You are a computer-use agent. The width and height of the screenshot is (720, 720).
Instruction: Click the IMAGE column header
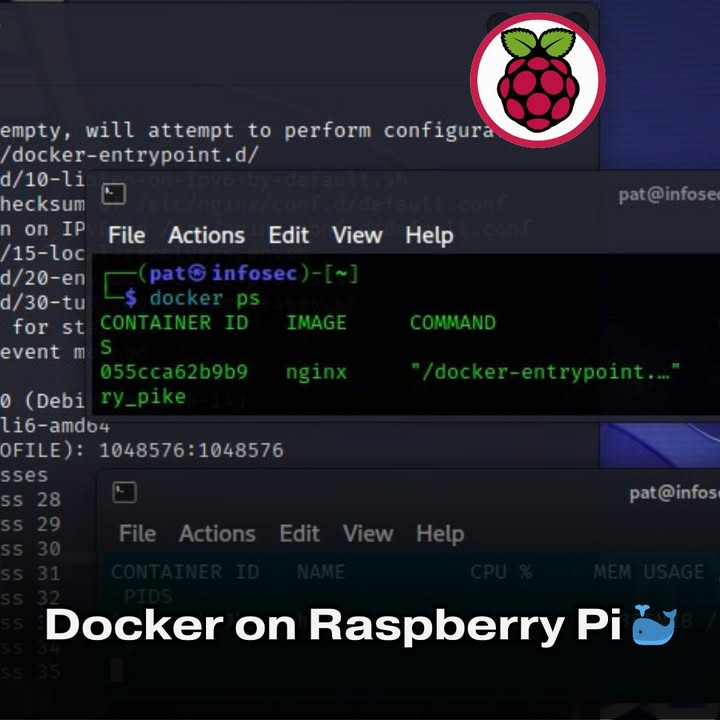click(x=316, y=323)
